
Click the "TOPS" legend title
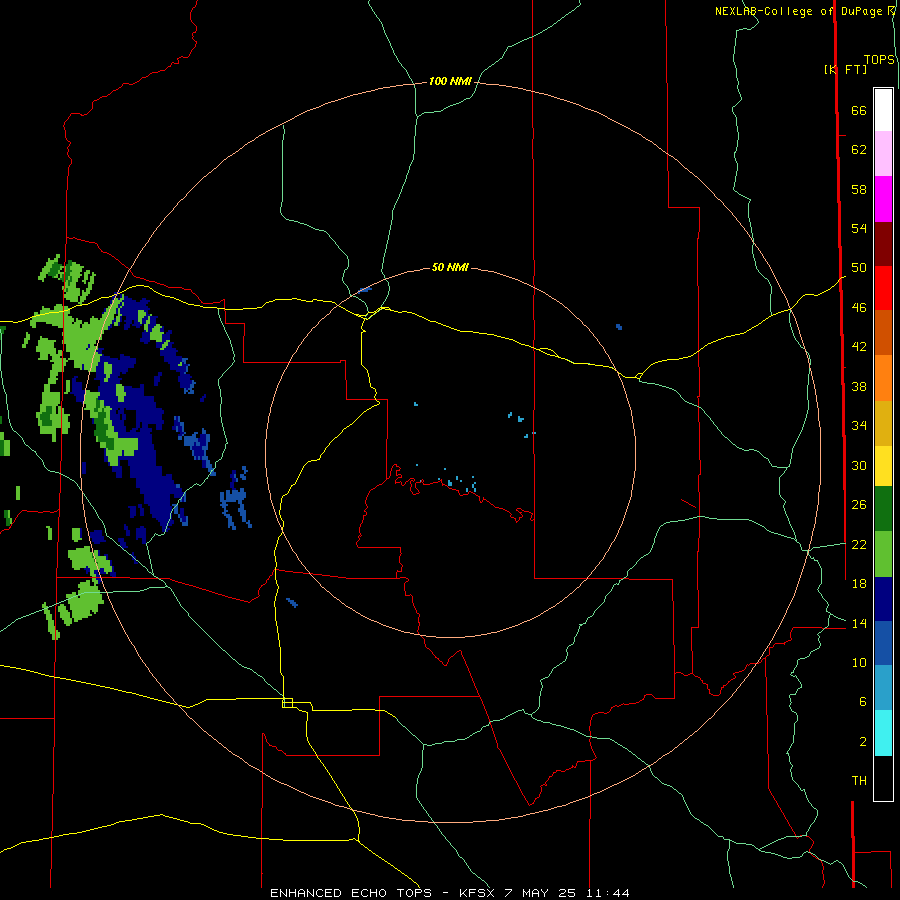(879, 60)
